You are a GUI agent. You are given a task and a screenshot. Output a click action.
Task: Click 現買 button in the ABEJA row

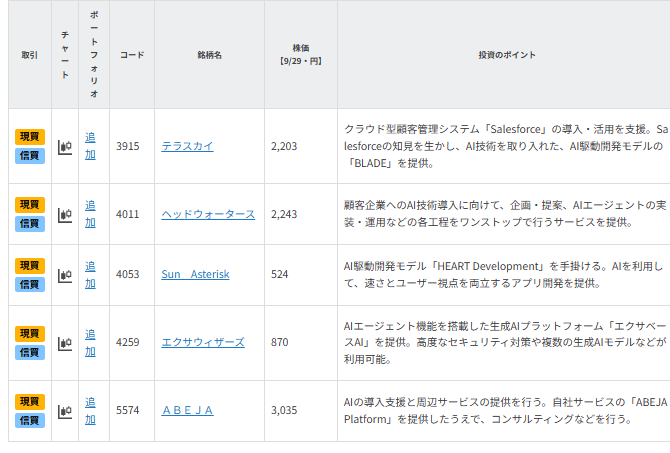30,402
